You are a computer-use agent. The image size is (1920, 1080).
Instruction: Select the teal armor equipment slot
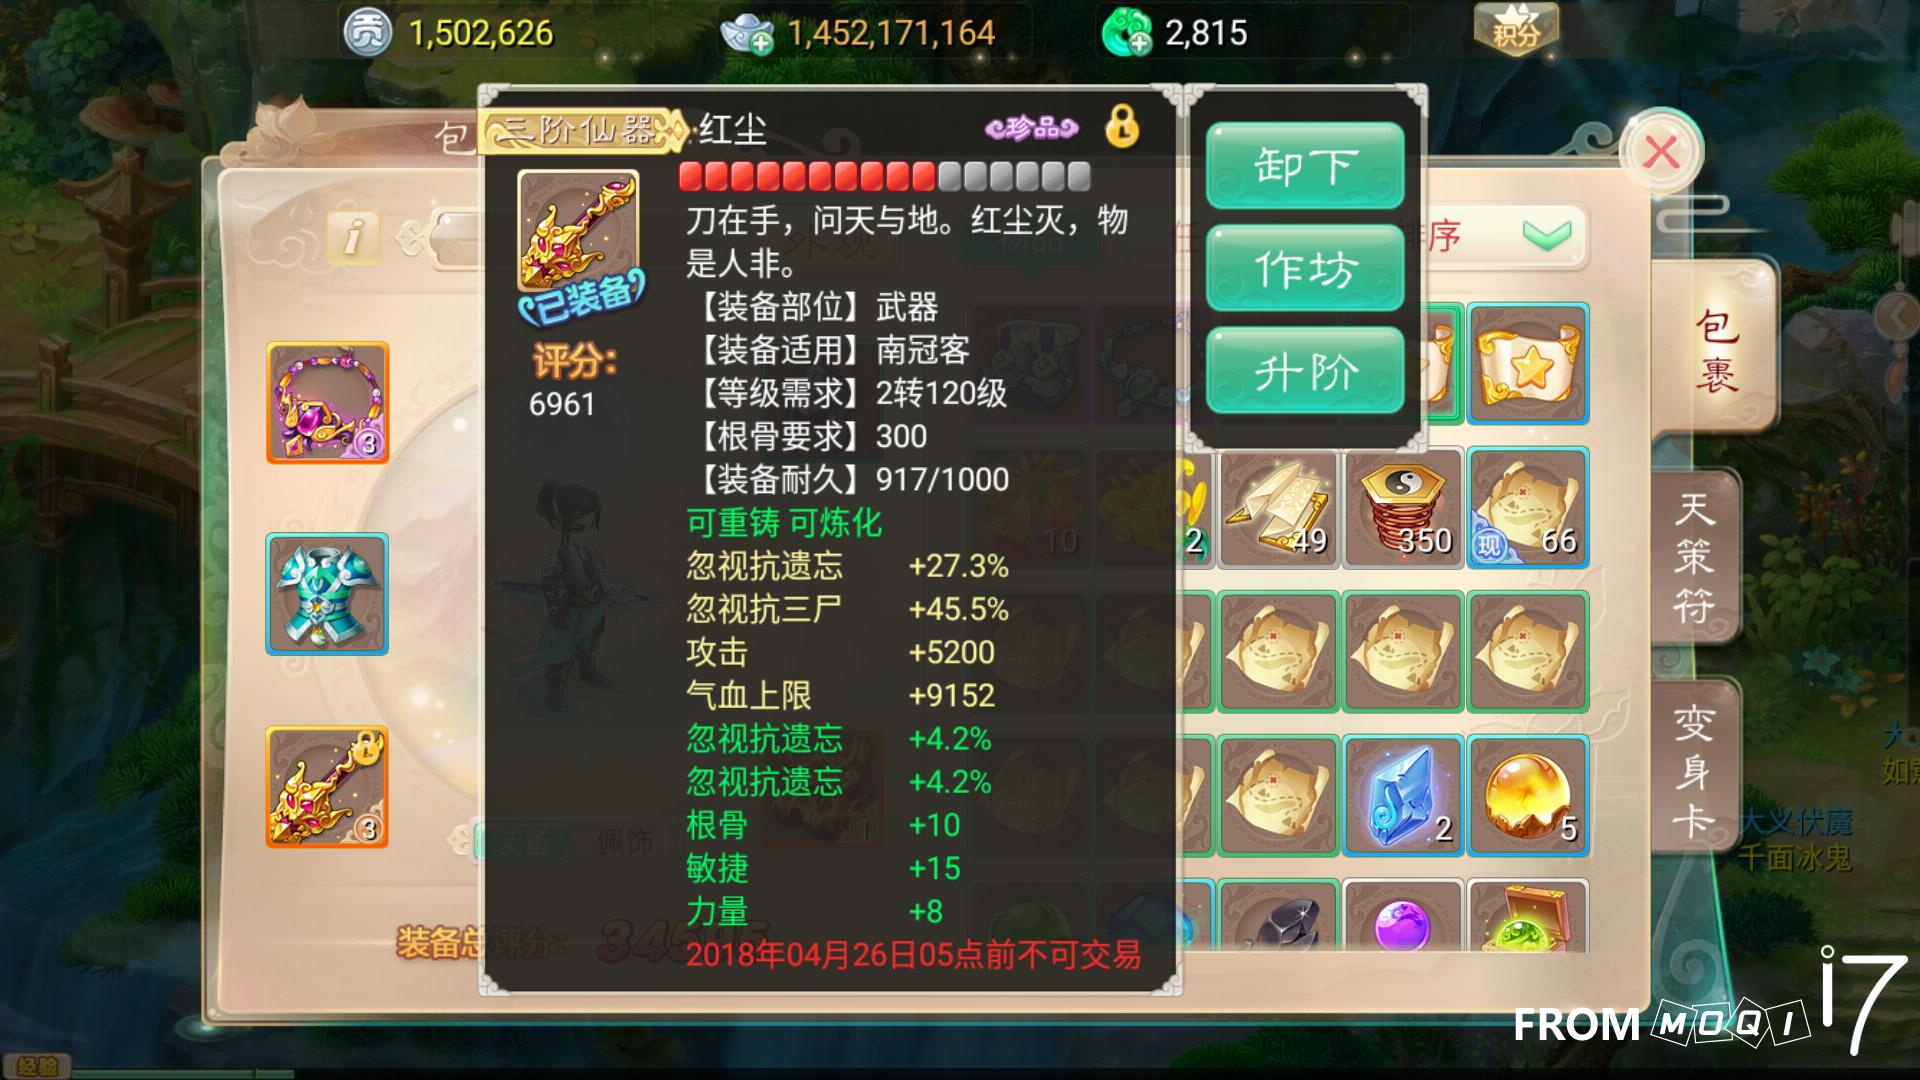[x=327, y=594]
